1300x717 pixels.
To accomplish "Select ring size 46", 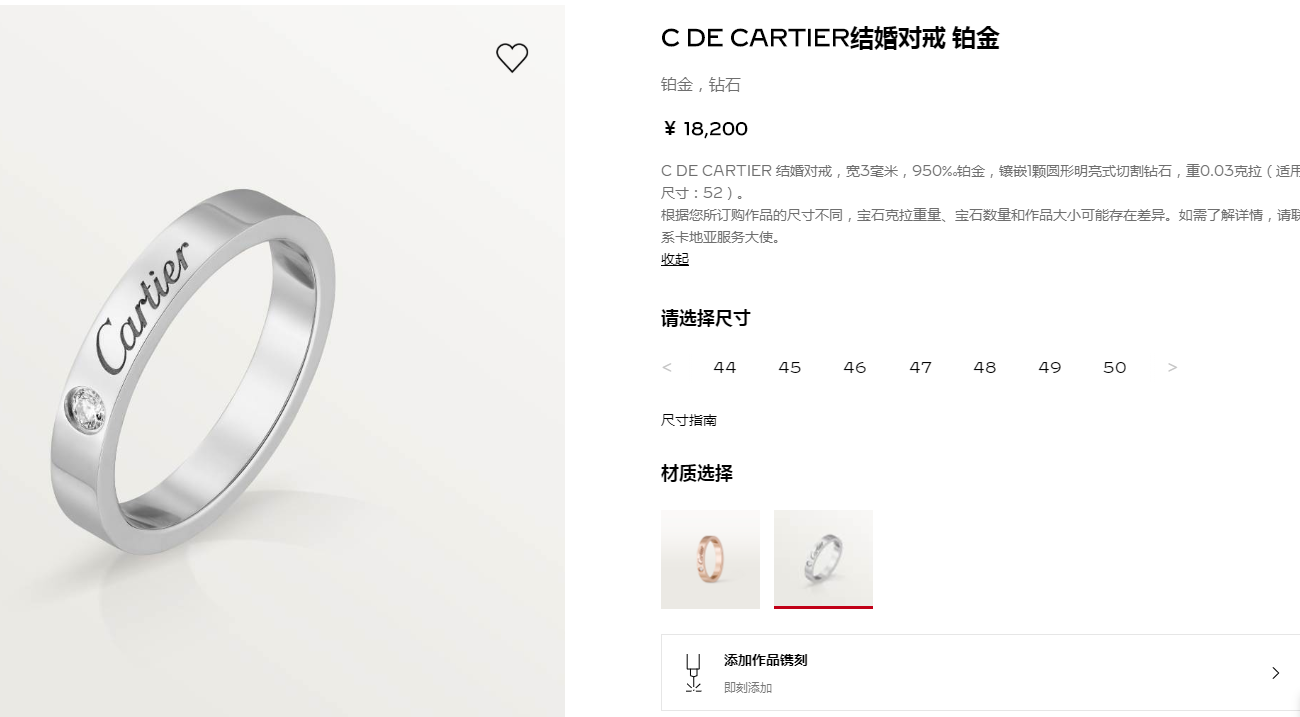I will click(x=855, y=367).
